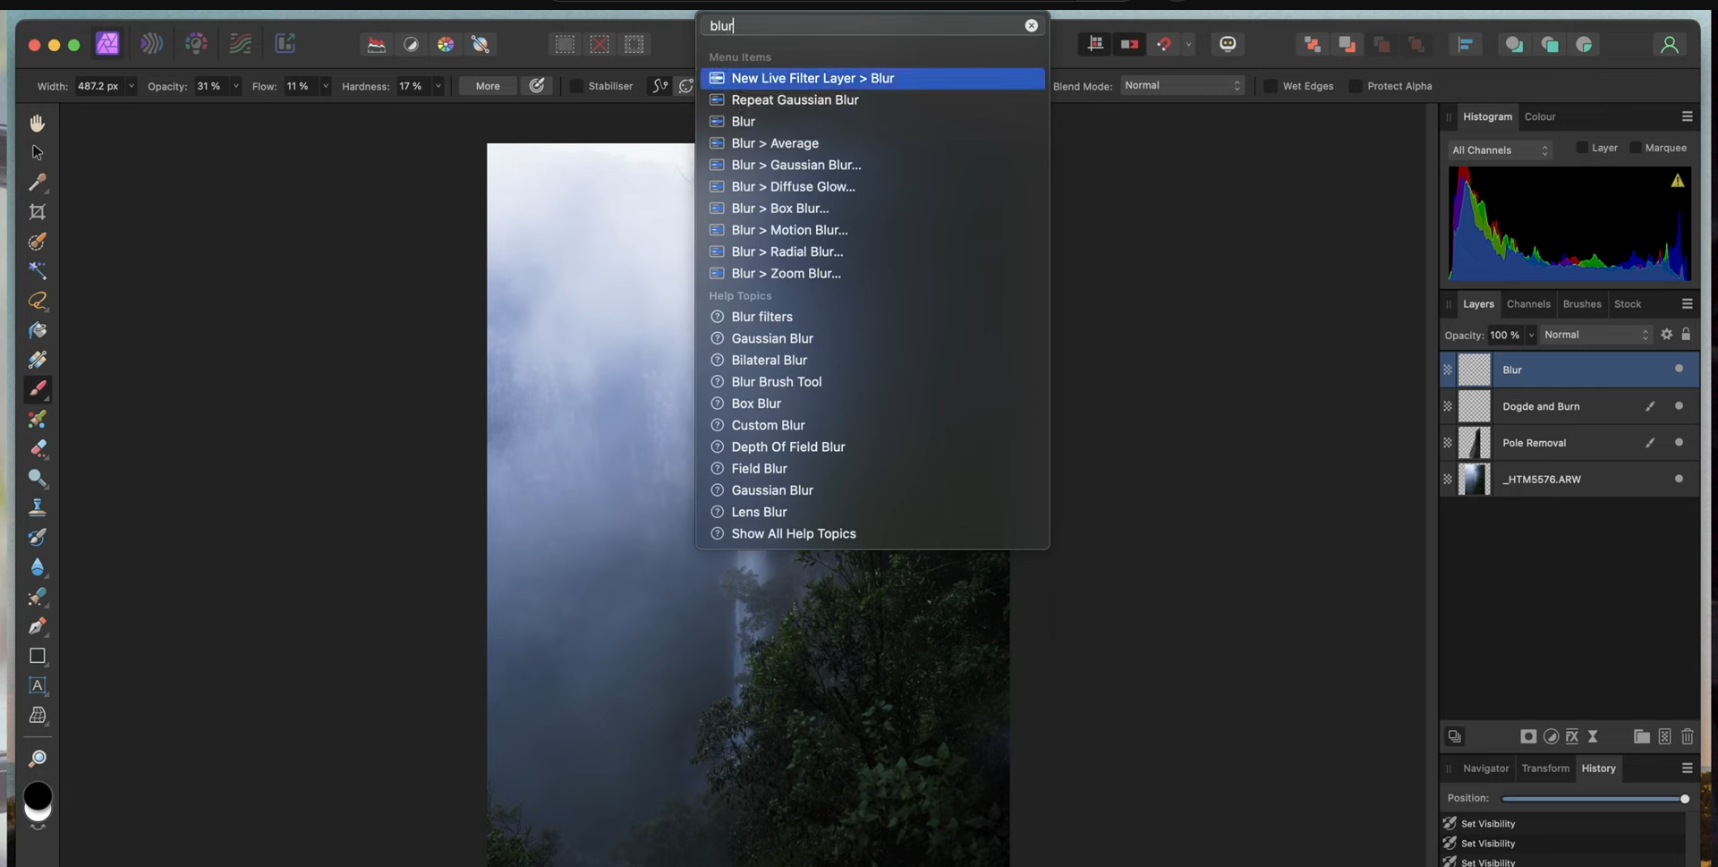
Task: Open the layer settings gear icon
Action: point(1666,335)
